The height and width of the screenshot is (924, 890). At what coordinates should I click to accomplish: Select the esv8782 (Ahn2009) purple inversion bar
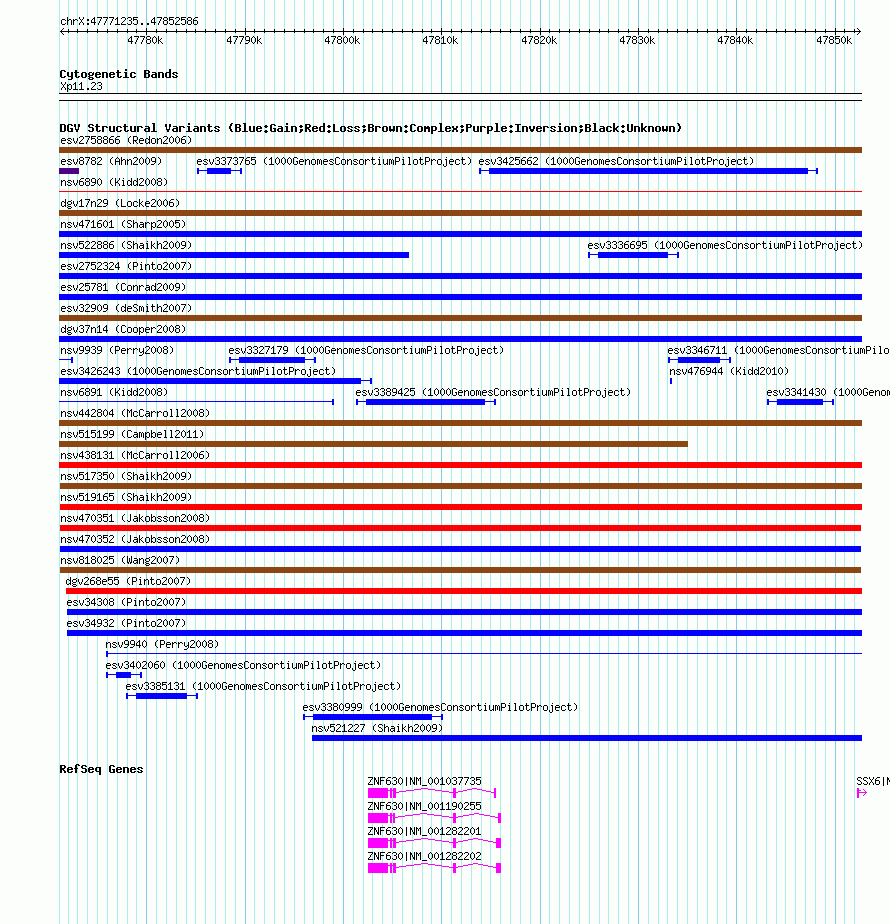click(69, 171)
